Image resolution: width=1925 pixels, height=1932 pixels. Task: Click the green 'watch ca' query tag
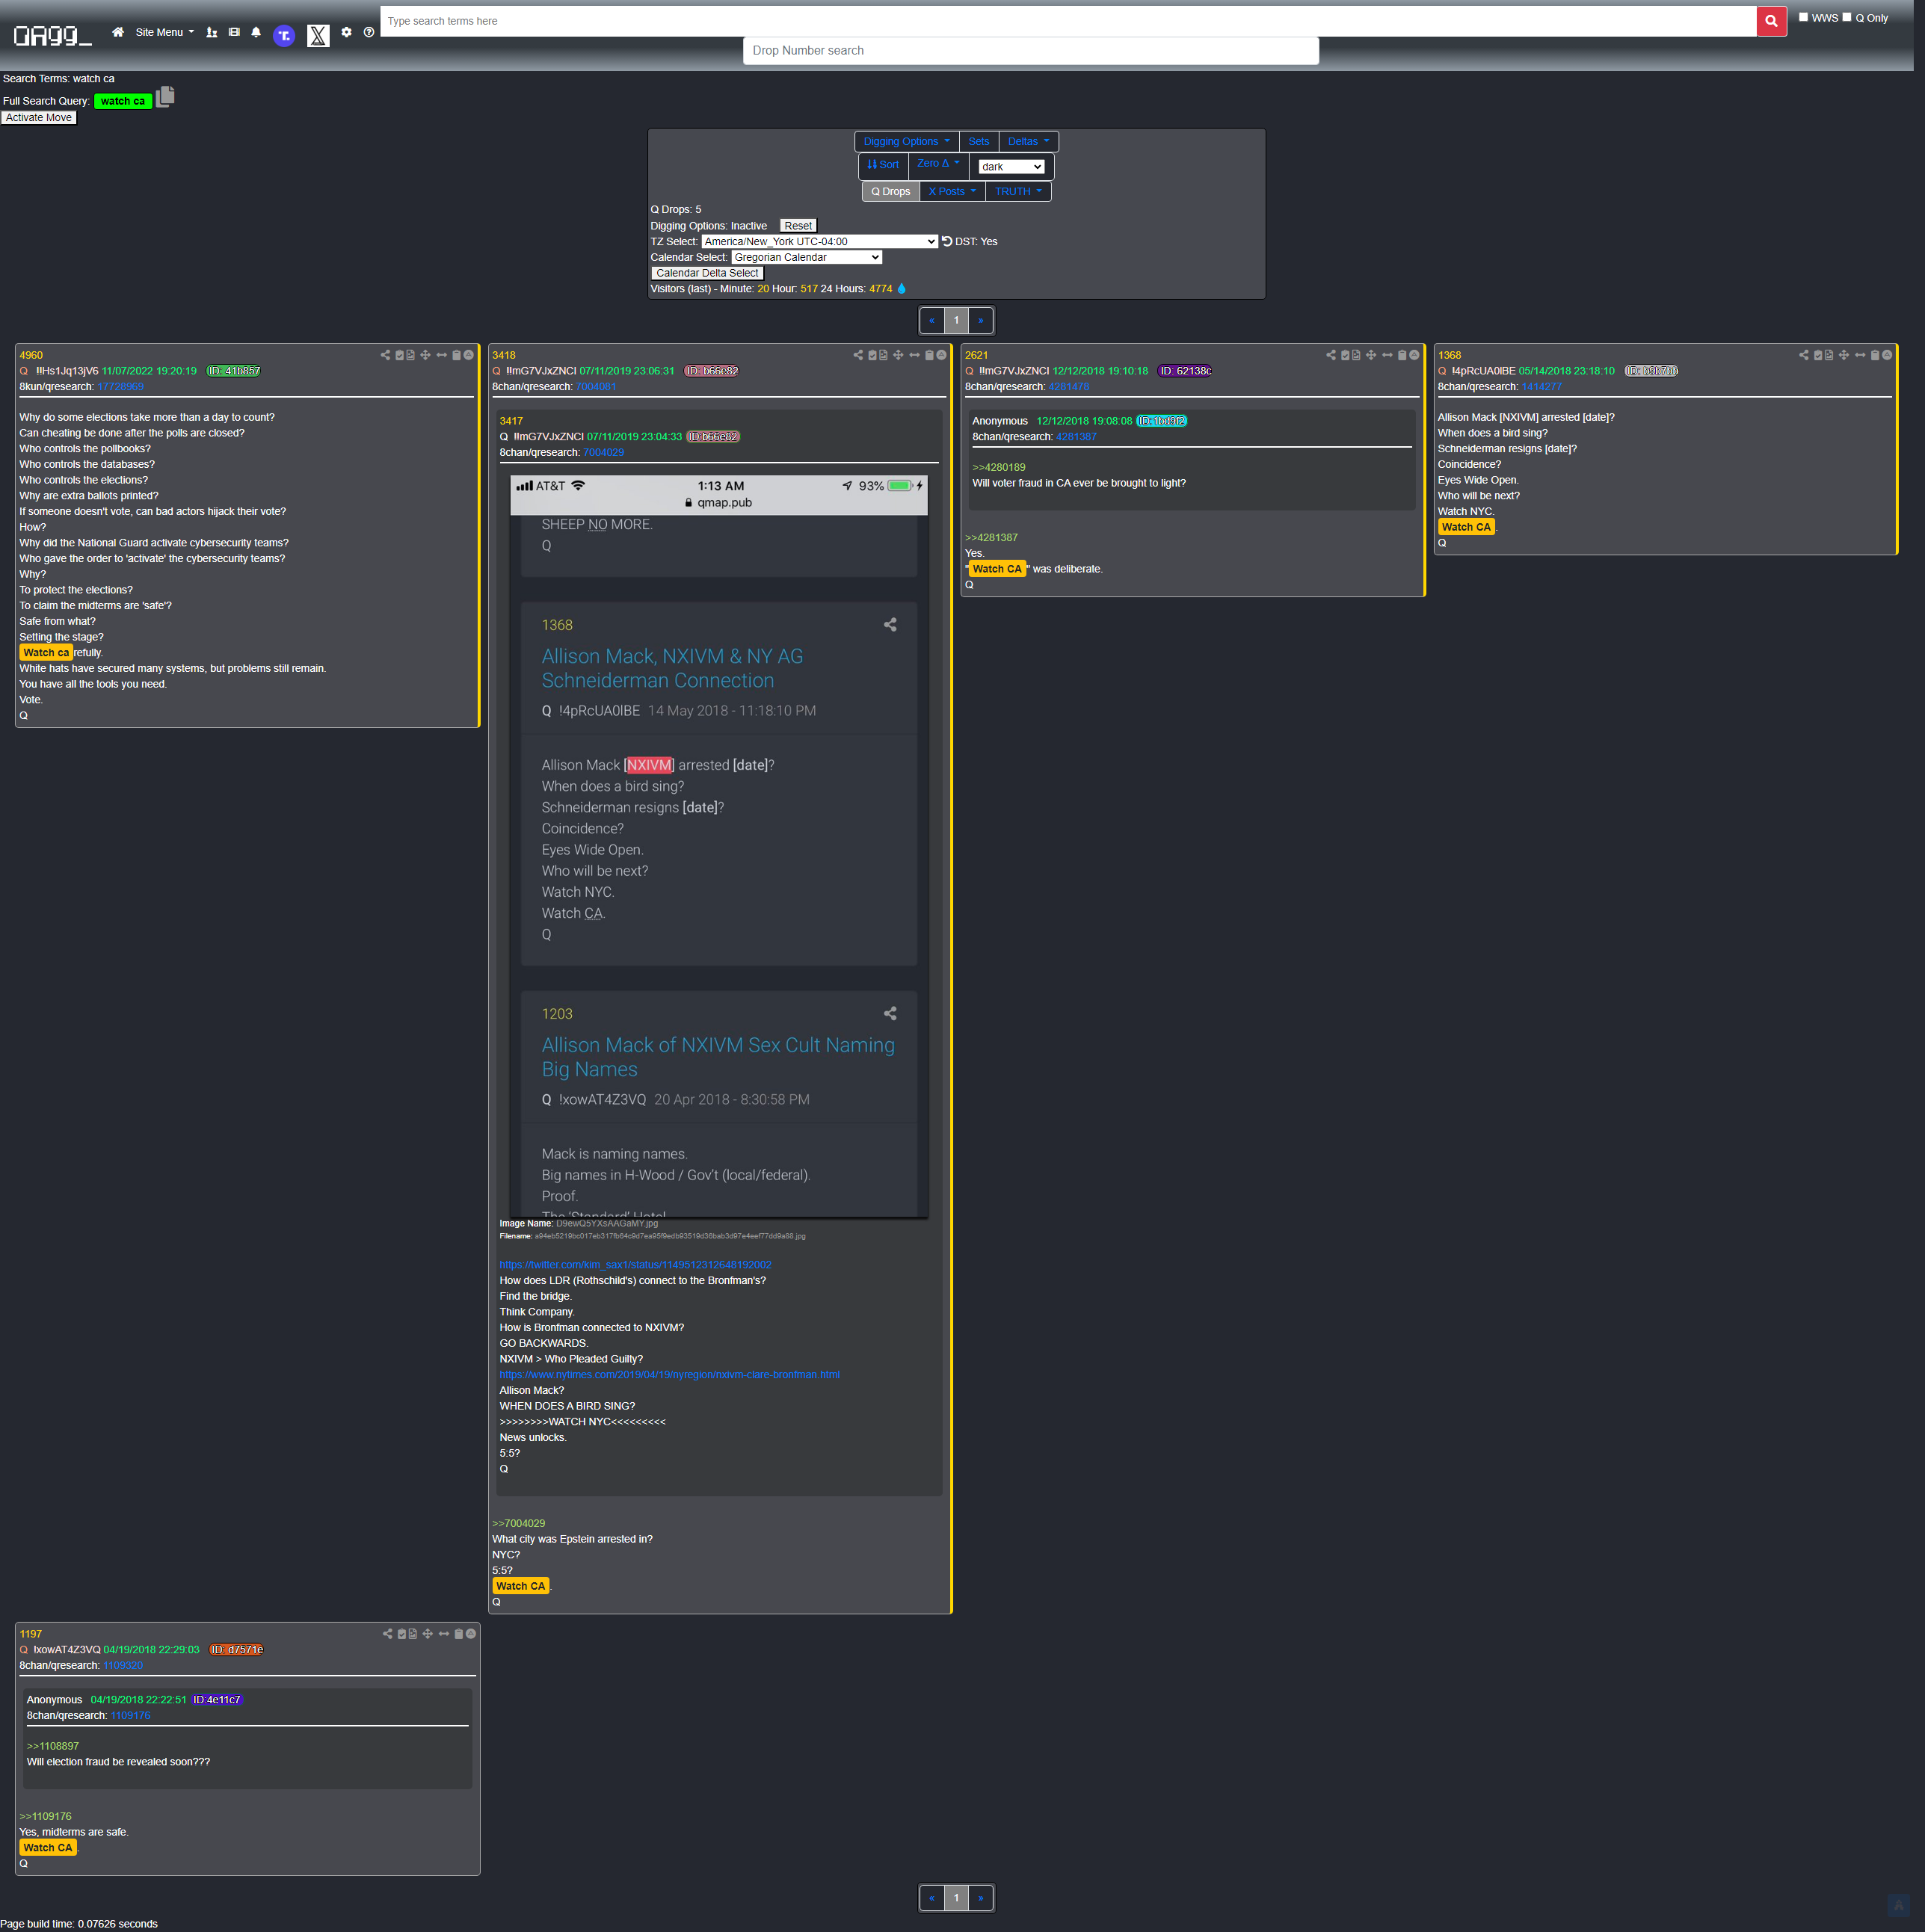(x=123, y=101)
